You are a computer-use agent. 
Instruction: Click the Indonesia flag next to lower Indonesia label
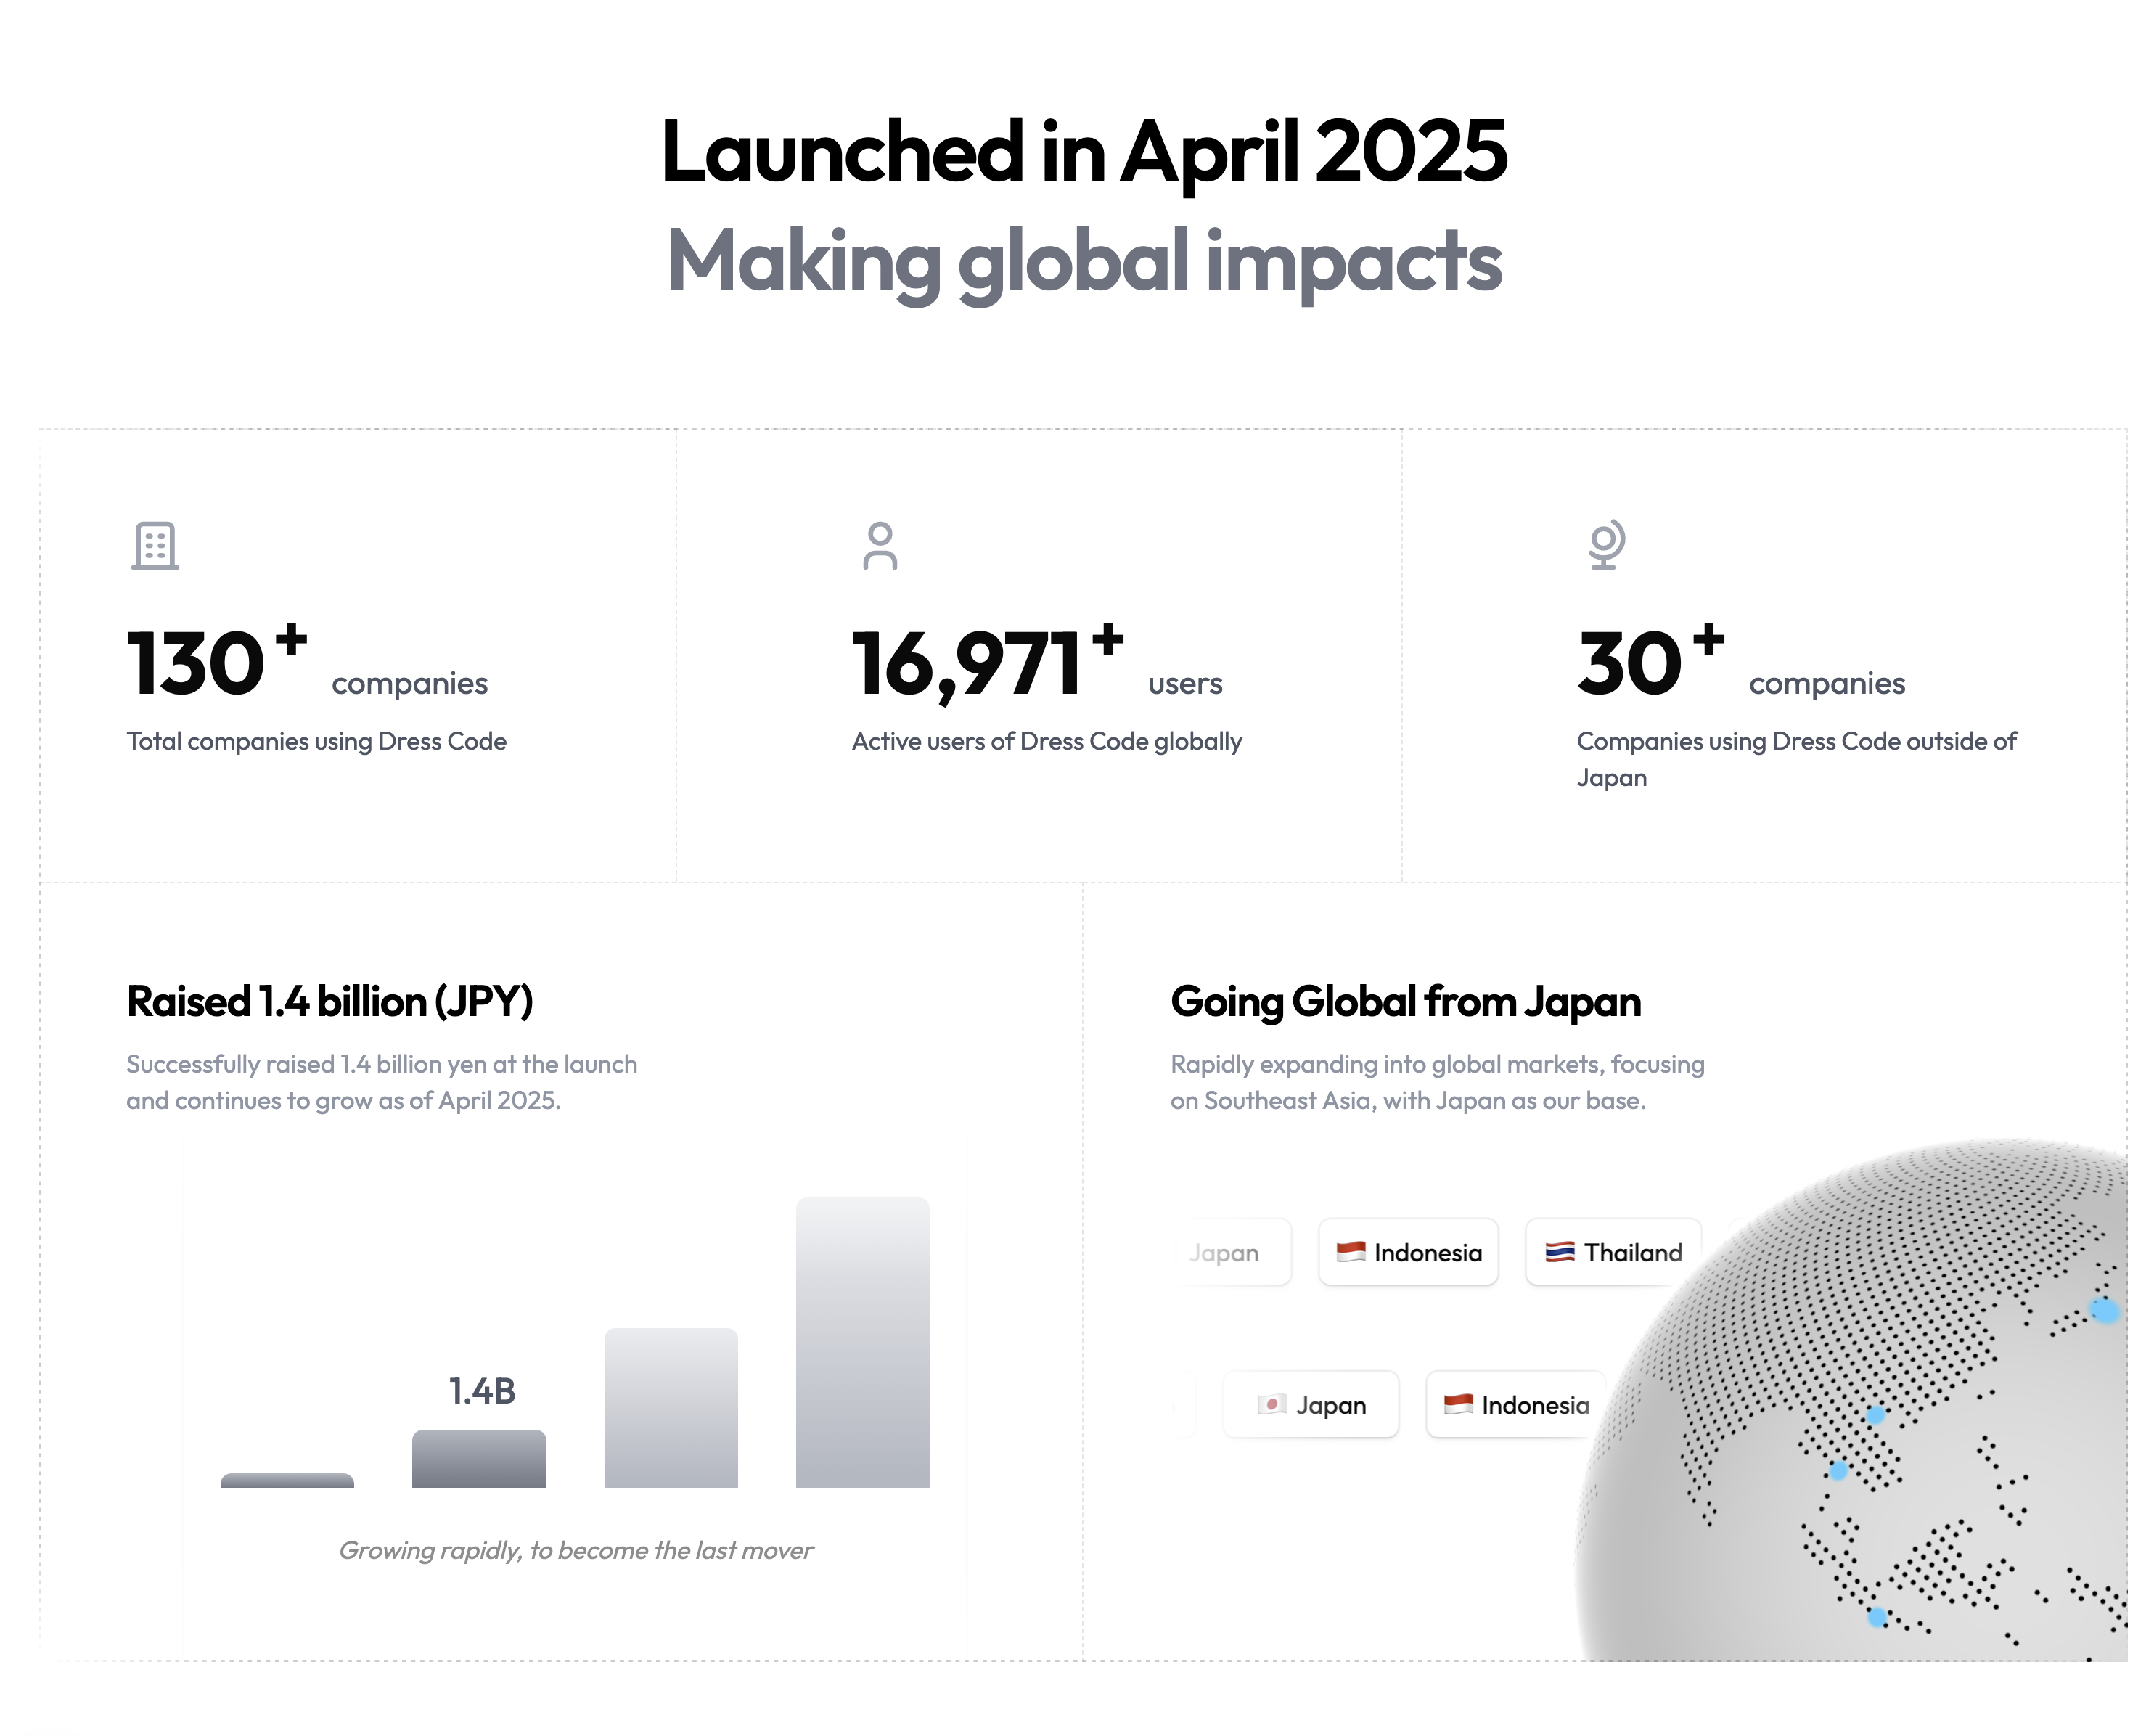tap(1459, 1405)
